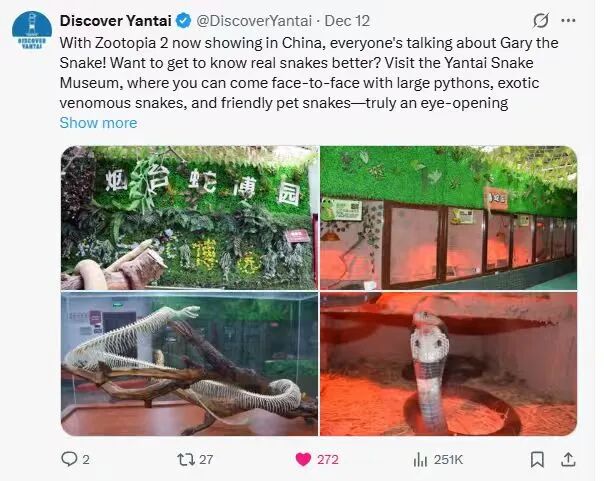Viewport: 604px width, 481px height.
Task: Click the repost arrows icon
Action: [x=186, y=459]
